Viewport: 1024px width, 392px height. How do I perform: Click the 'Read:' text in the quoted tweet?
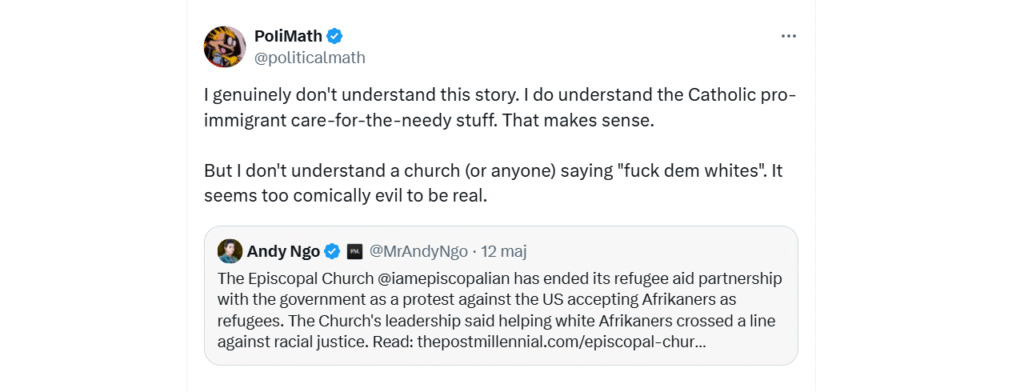pyautogui.click(x=394, y=341)
